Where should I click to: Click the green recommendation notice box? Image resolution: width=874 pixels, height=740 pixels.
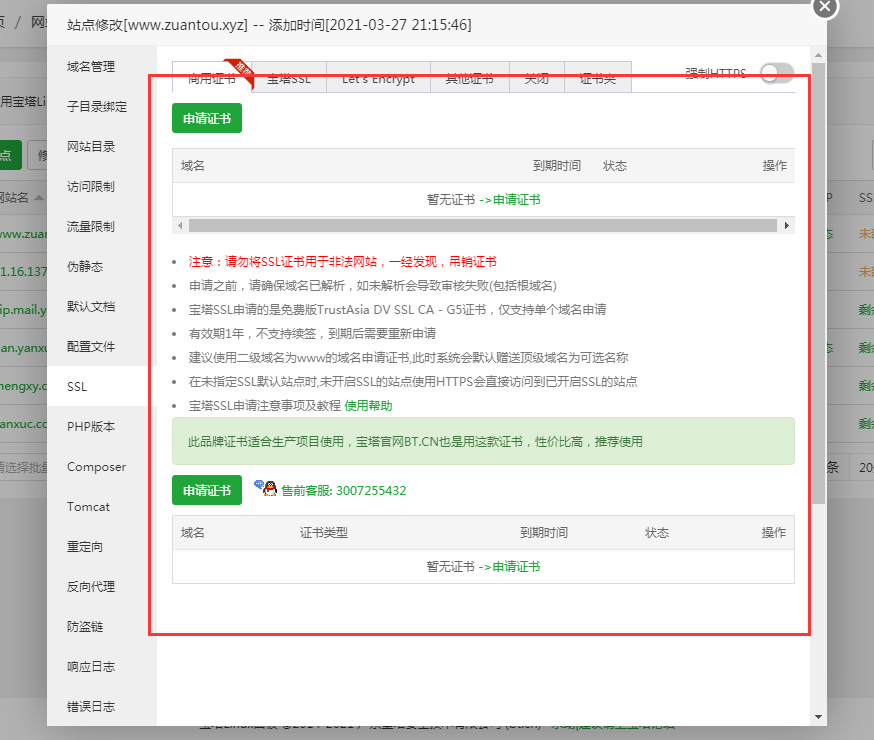(483, 441)
